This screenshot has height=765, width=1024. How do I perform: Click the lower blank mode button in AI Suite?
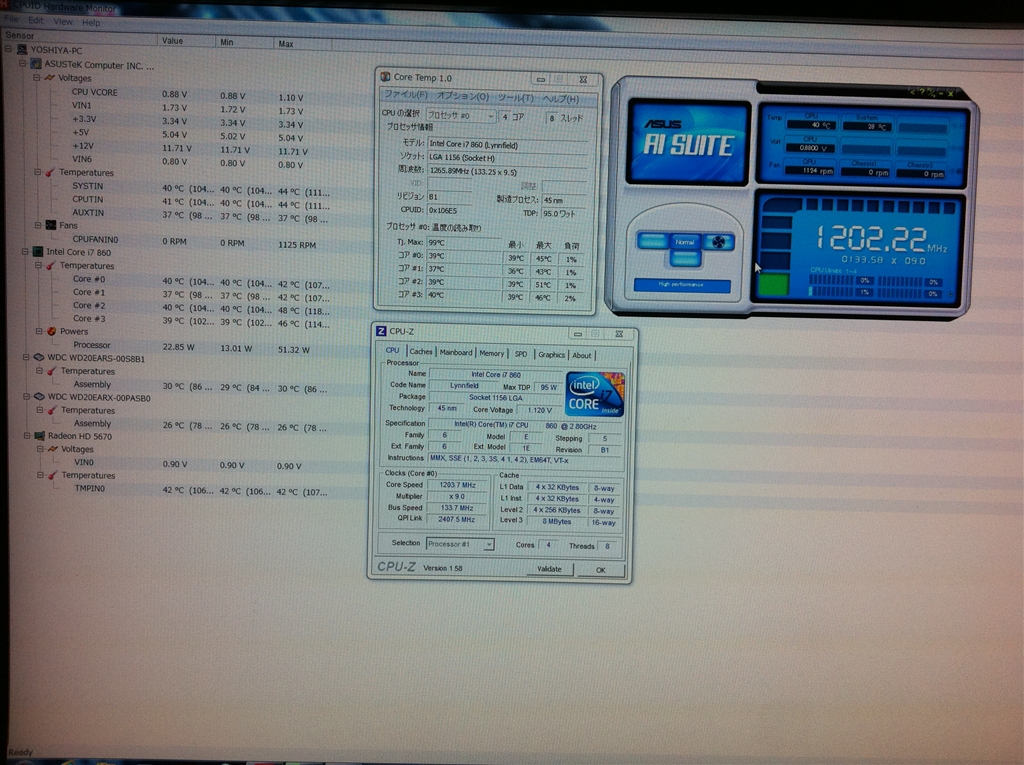tap(684, 259)
